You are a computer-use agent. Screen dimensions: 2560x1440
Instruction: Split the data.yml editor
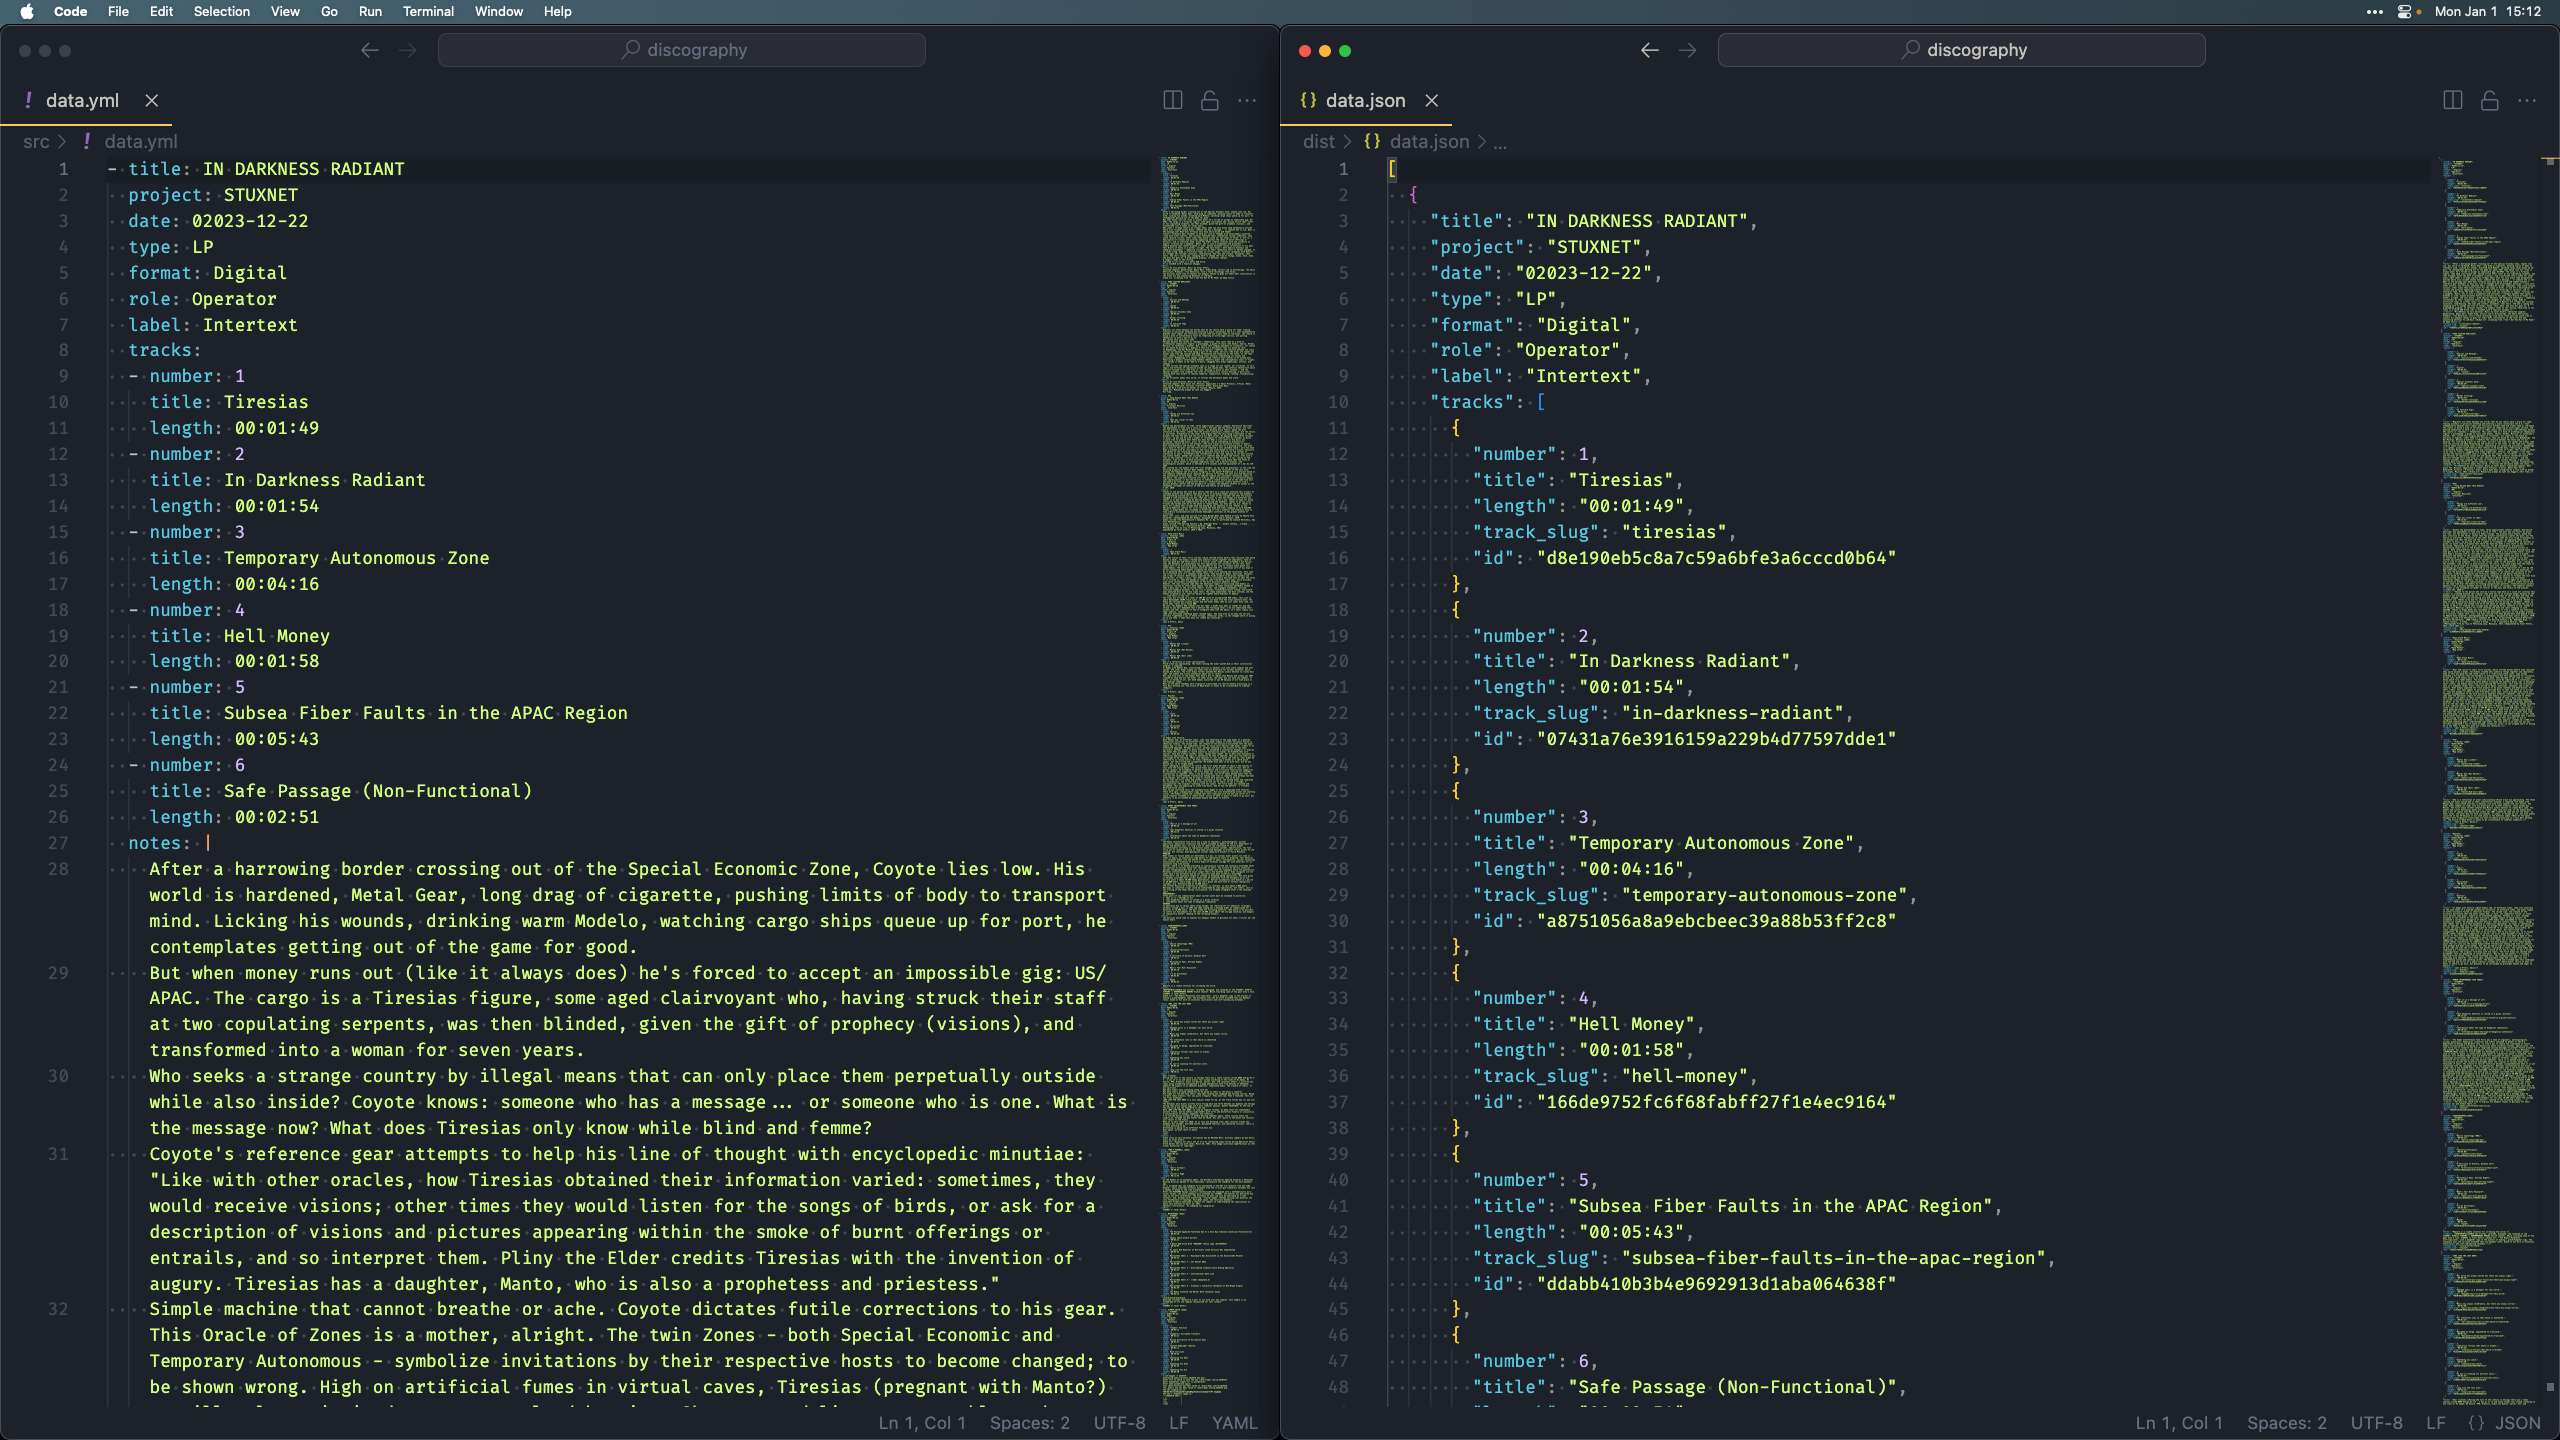pos(1172,100)
